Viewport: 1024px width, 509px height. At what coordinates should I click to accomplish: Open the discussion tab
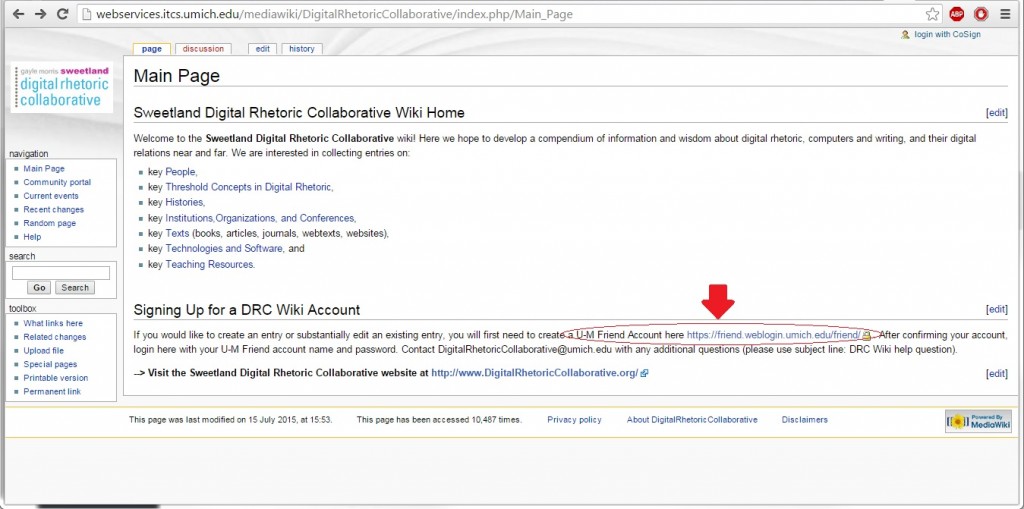pyautogui.click(x=203, y=49)
